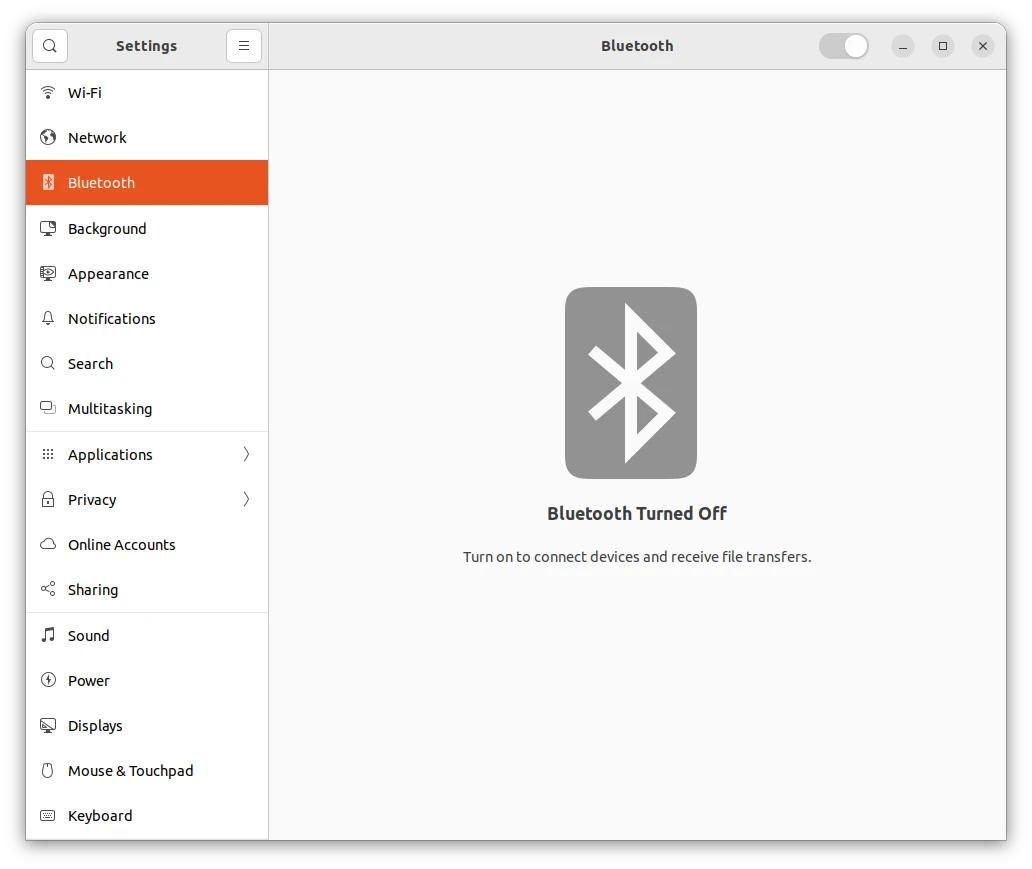This screenshot has width=1032, height=869.
Task: Go to Network settings
Action: pyautogui.click(x=147, y=137)
